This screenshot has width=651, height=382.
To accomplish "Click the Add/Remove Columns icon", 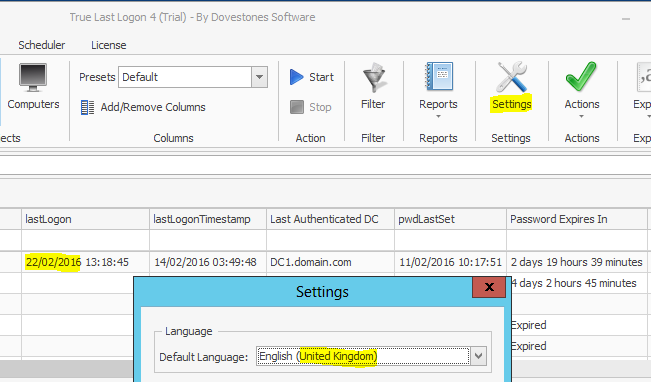I will 87,108.
